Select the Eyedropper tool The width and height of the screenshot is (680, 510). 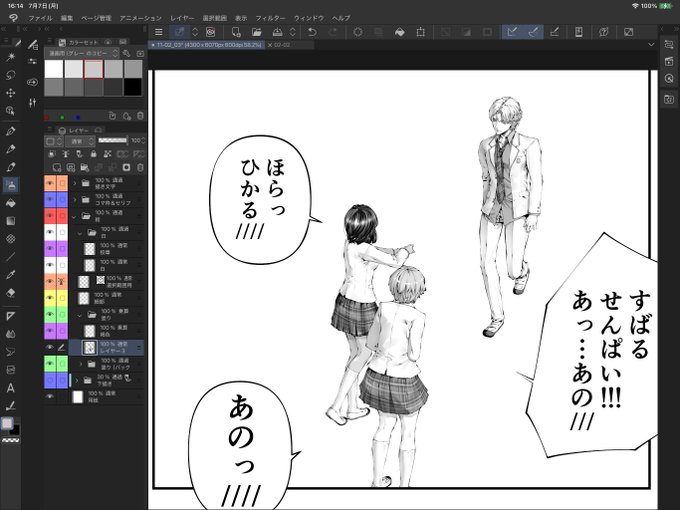click(10, 275)
